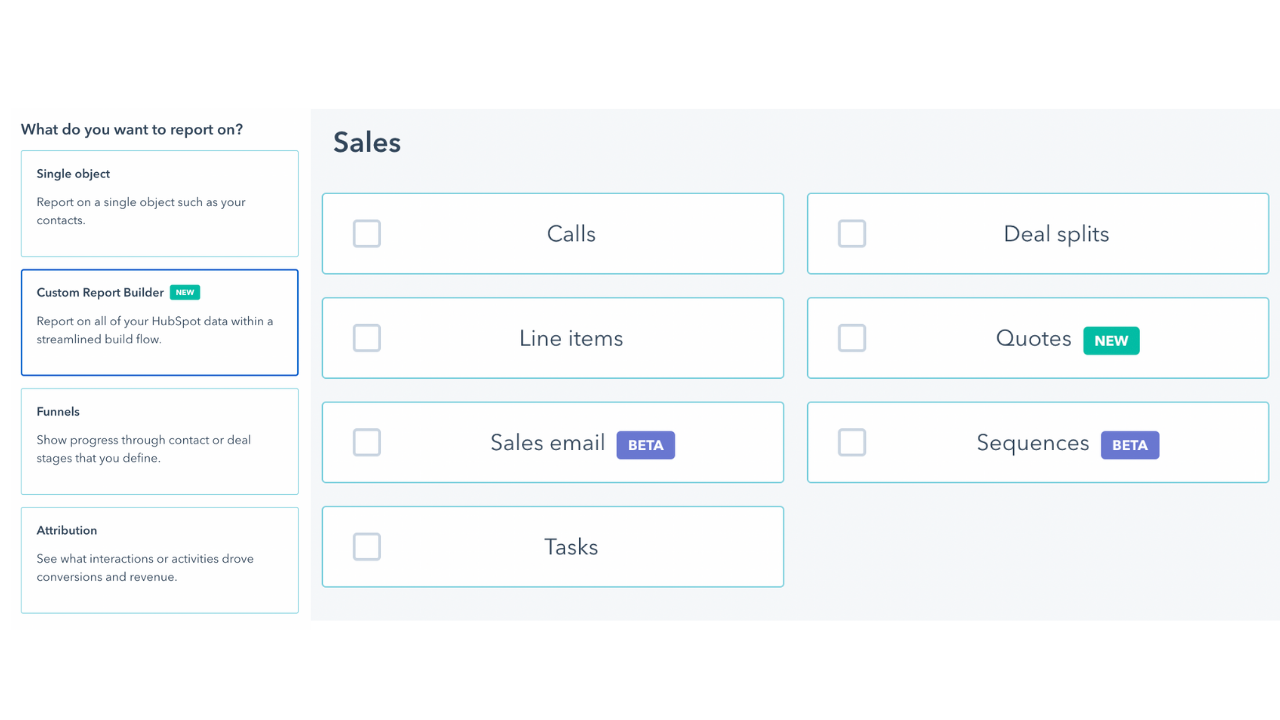Screen dimensions: 1280x720
Task: Click the BETA badge beside Sequences
Action: point(1130,445)
